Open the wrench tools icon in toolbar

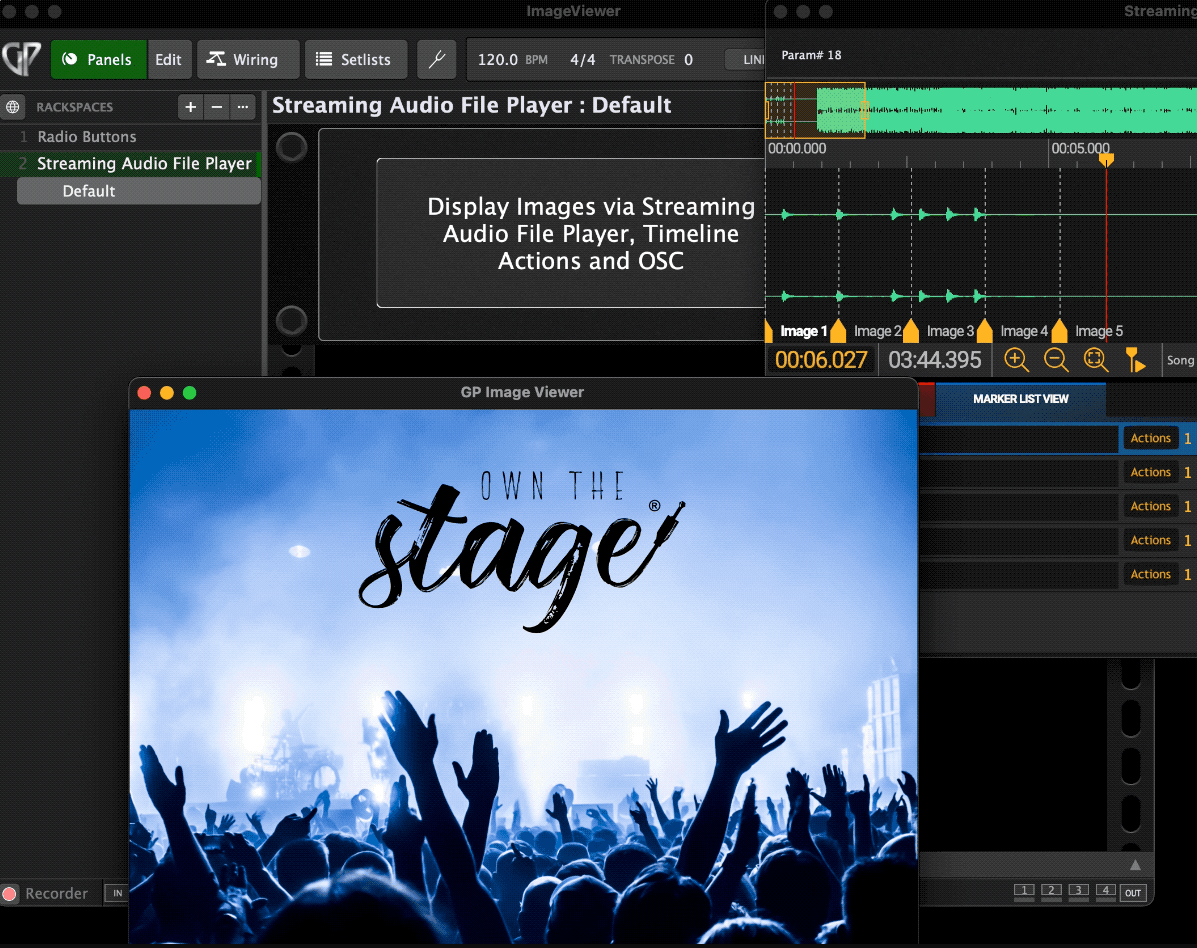[436, 60]
